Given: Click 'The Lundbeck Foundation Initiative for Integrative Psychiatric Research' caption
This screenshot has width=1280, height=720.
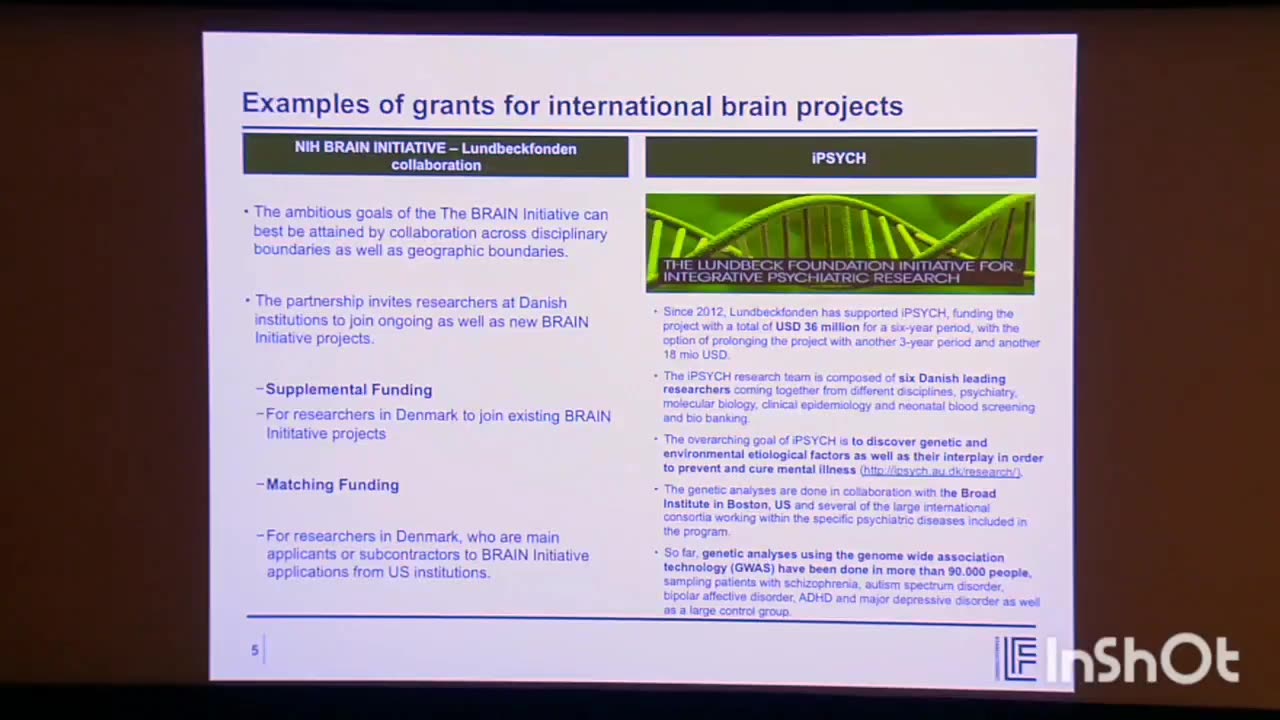Looking at the screenshot, I should tap(838, 270).
